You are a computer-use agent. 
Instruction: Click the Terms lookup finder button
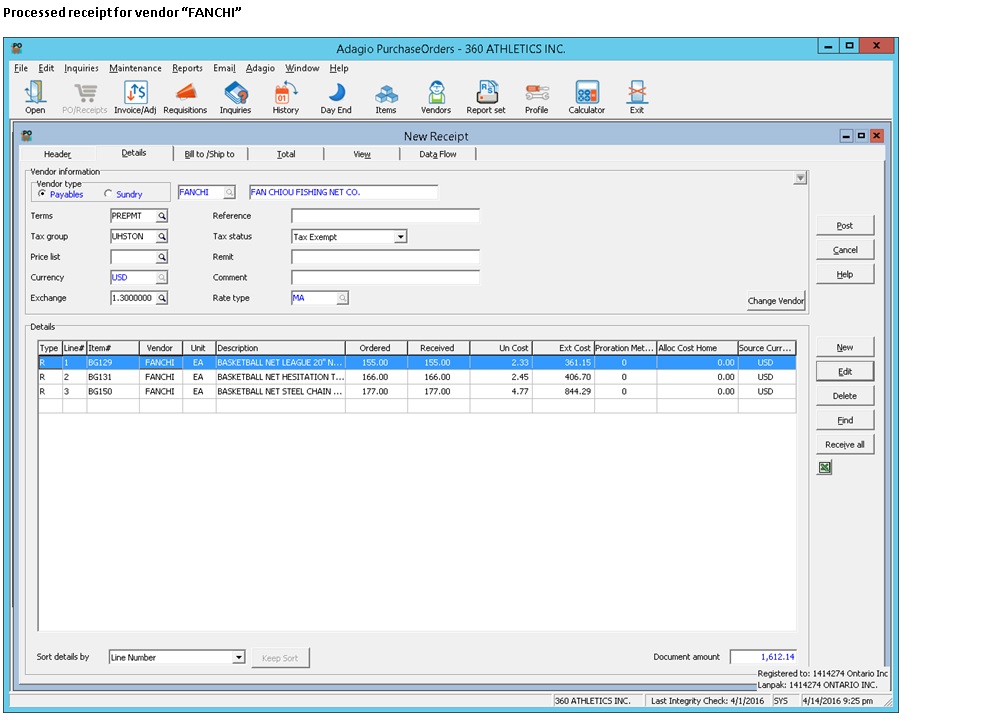162,216
